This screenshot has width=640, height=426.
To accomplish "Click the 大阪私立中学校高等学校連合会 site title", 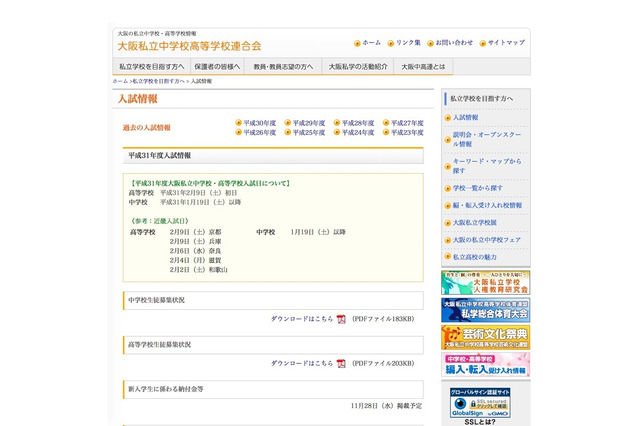I will [x=189, y=46].
